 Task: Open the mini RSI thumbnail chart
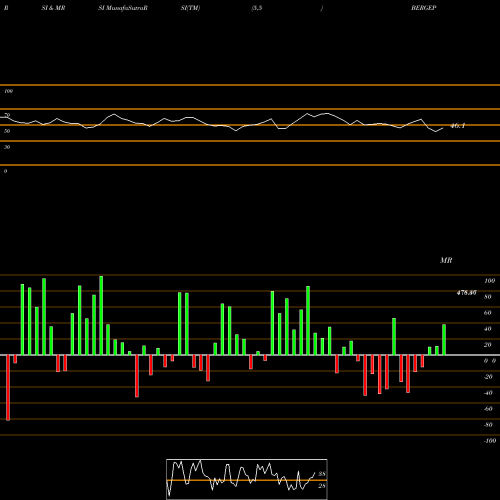click(247, 479)
